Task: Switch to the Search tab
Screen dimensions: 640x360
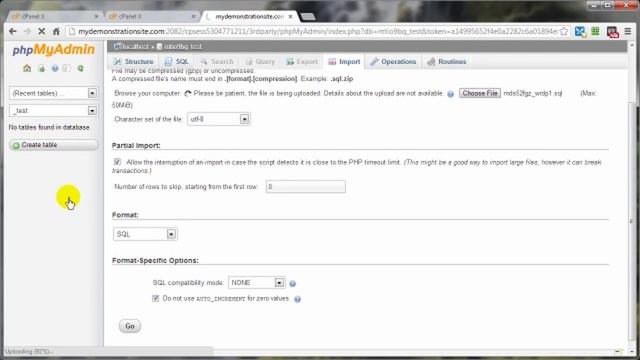Action: [217, 62]
